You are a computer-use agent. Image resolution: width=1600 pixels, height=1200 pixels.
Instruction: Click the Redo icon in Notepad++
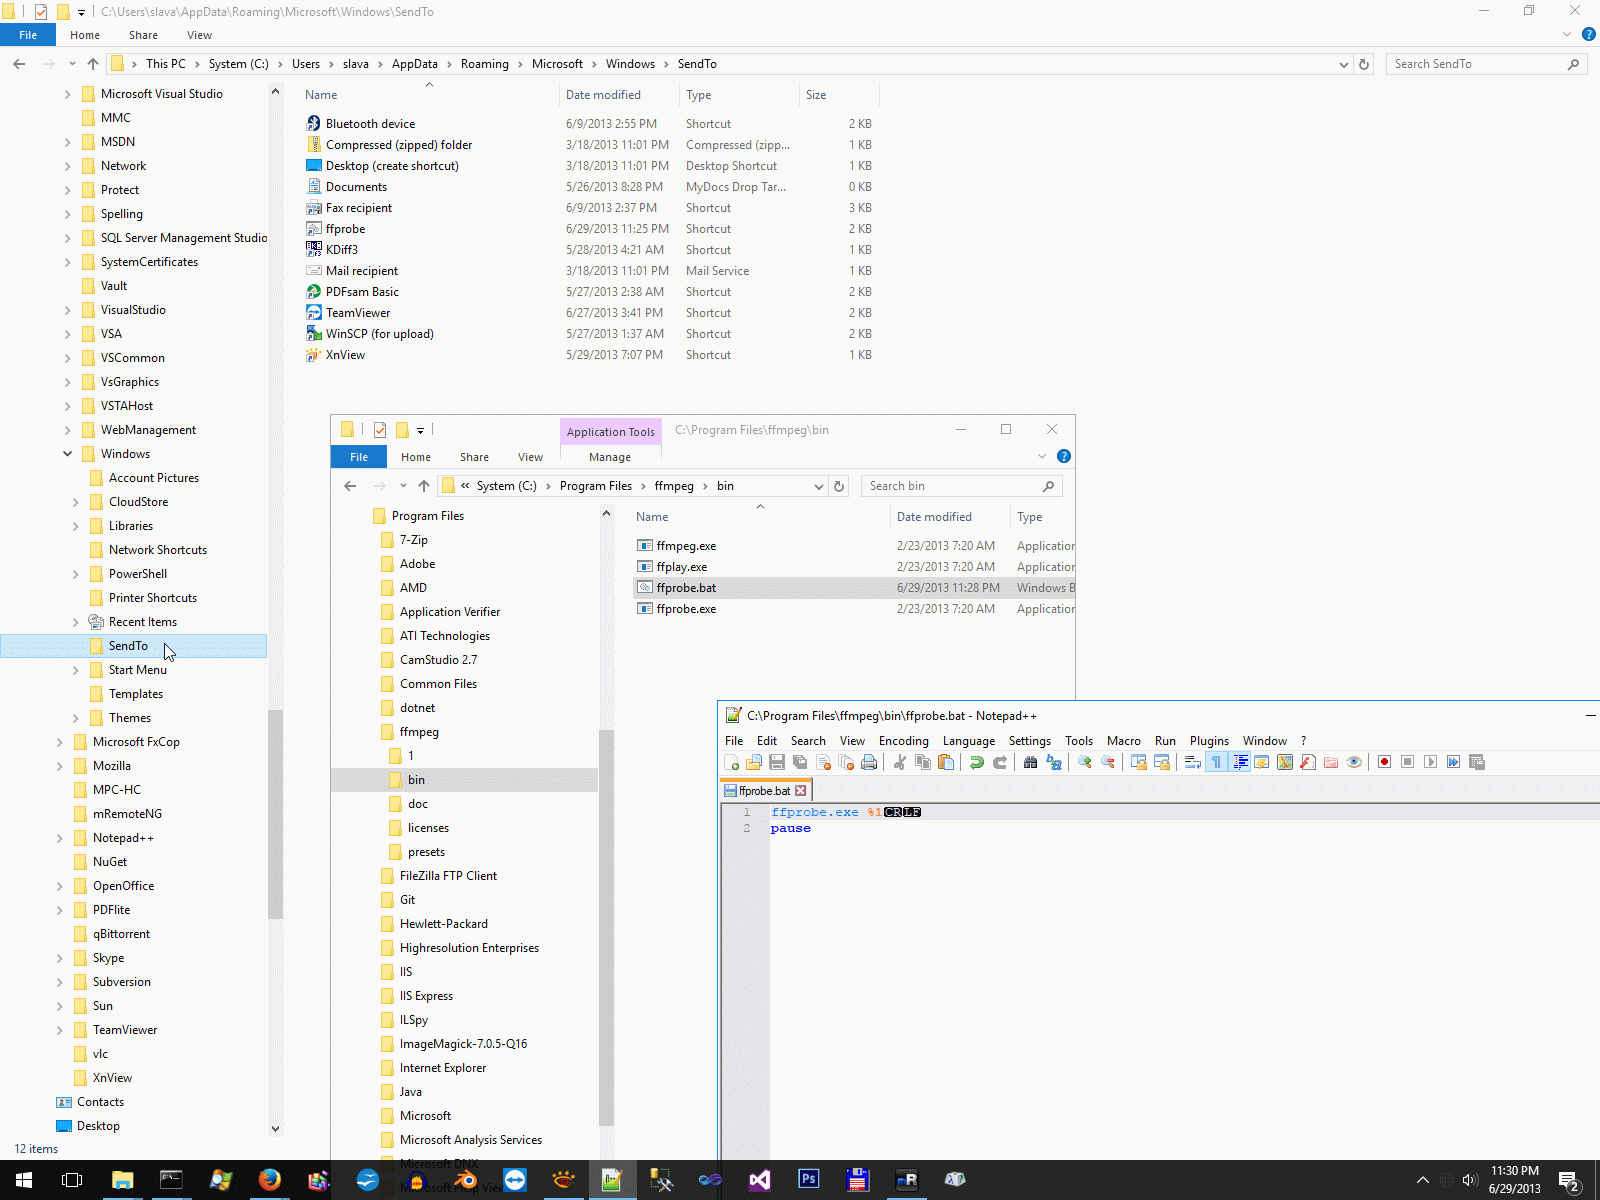pyautogui.click(x=1000, y=762)
